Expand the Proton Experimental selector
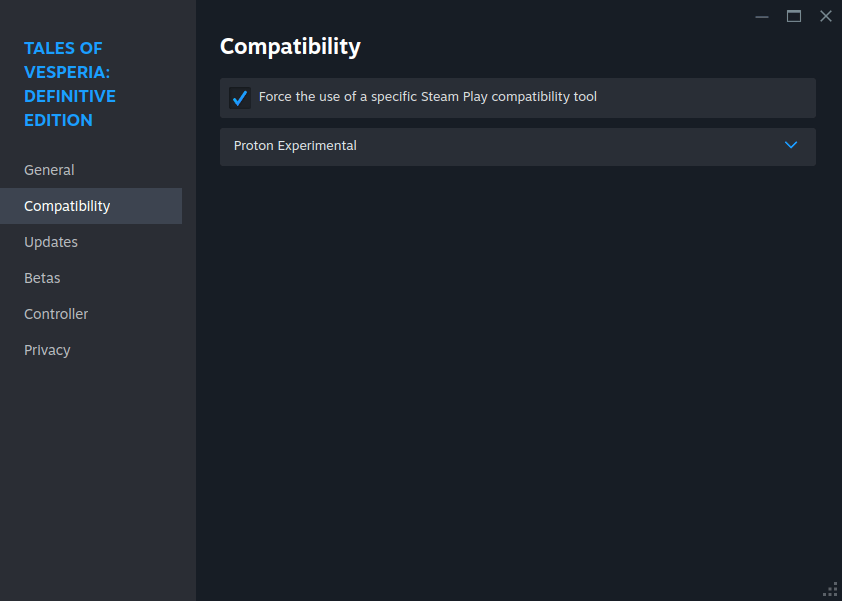The width and height of the screenshot is (842, 601). point(517,146)
